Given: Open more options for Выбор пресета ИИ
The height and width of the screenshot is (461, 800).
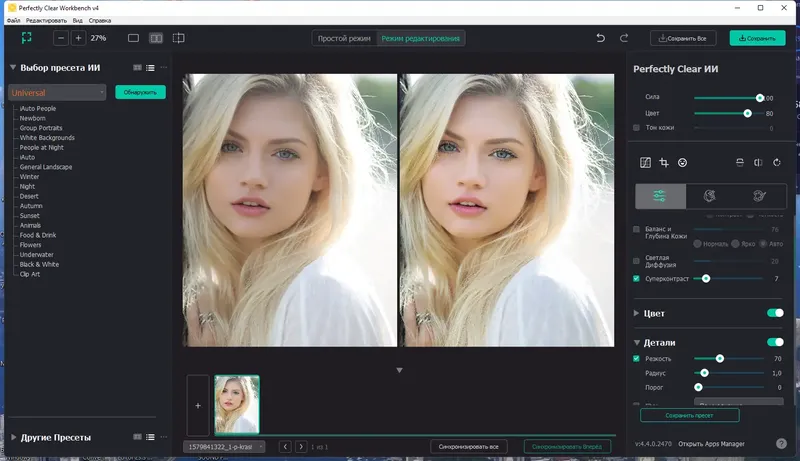Looking at the screenshot, I should pyautogui.click(x=164, y=67).
